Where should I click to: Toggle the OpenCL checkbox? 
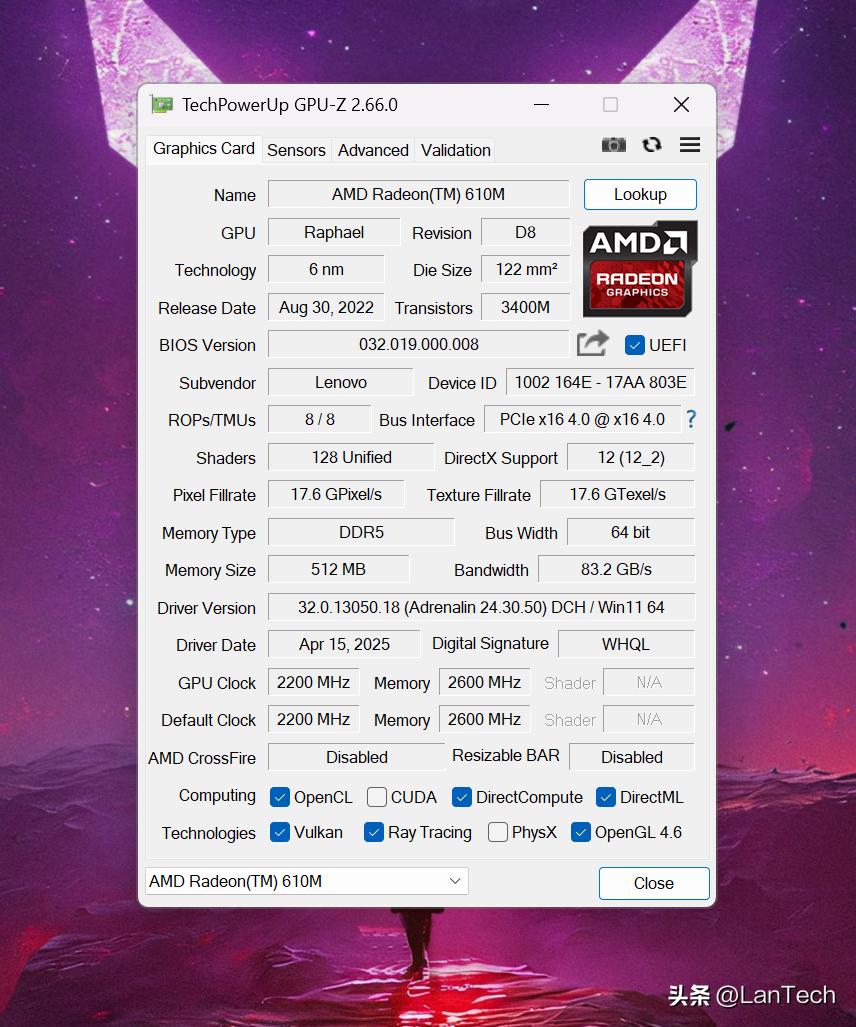pos(280,797)
